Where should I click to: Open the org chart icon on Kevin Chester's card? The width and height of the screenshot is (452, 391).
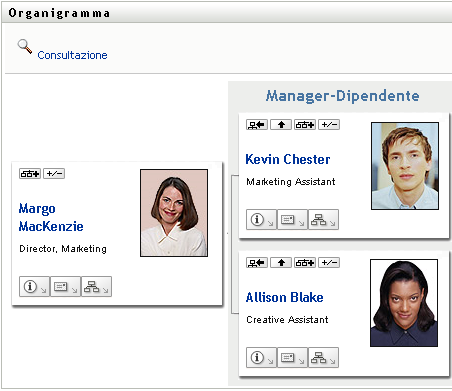[x=323, y=219]
